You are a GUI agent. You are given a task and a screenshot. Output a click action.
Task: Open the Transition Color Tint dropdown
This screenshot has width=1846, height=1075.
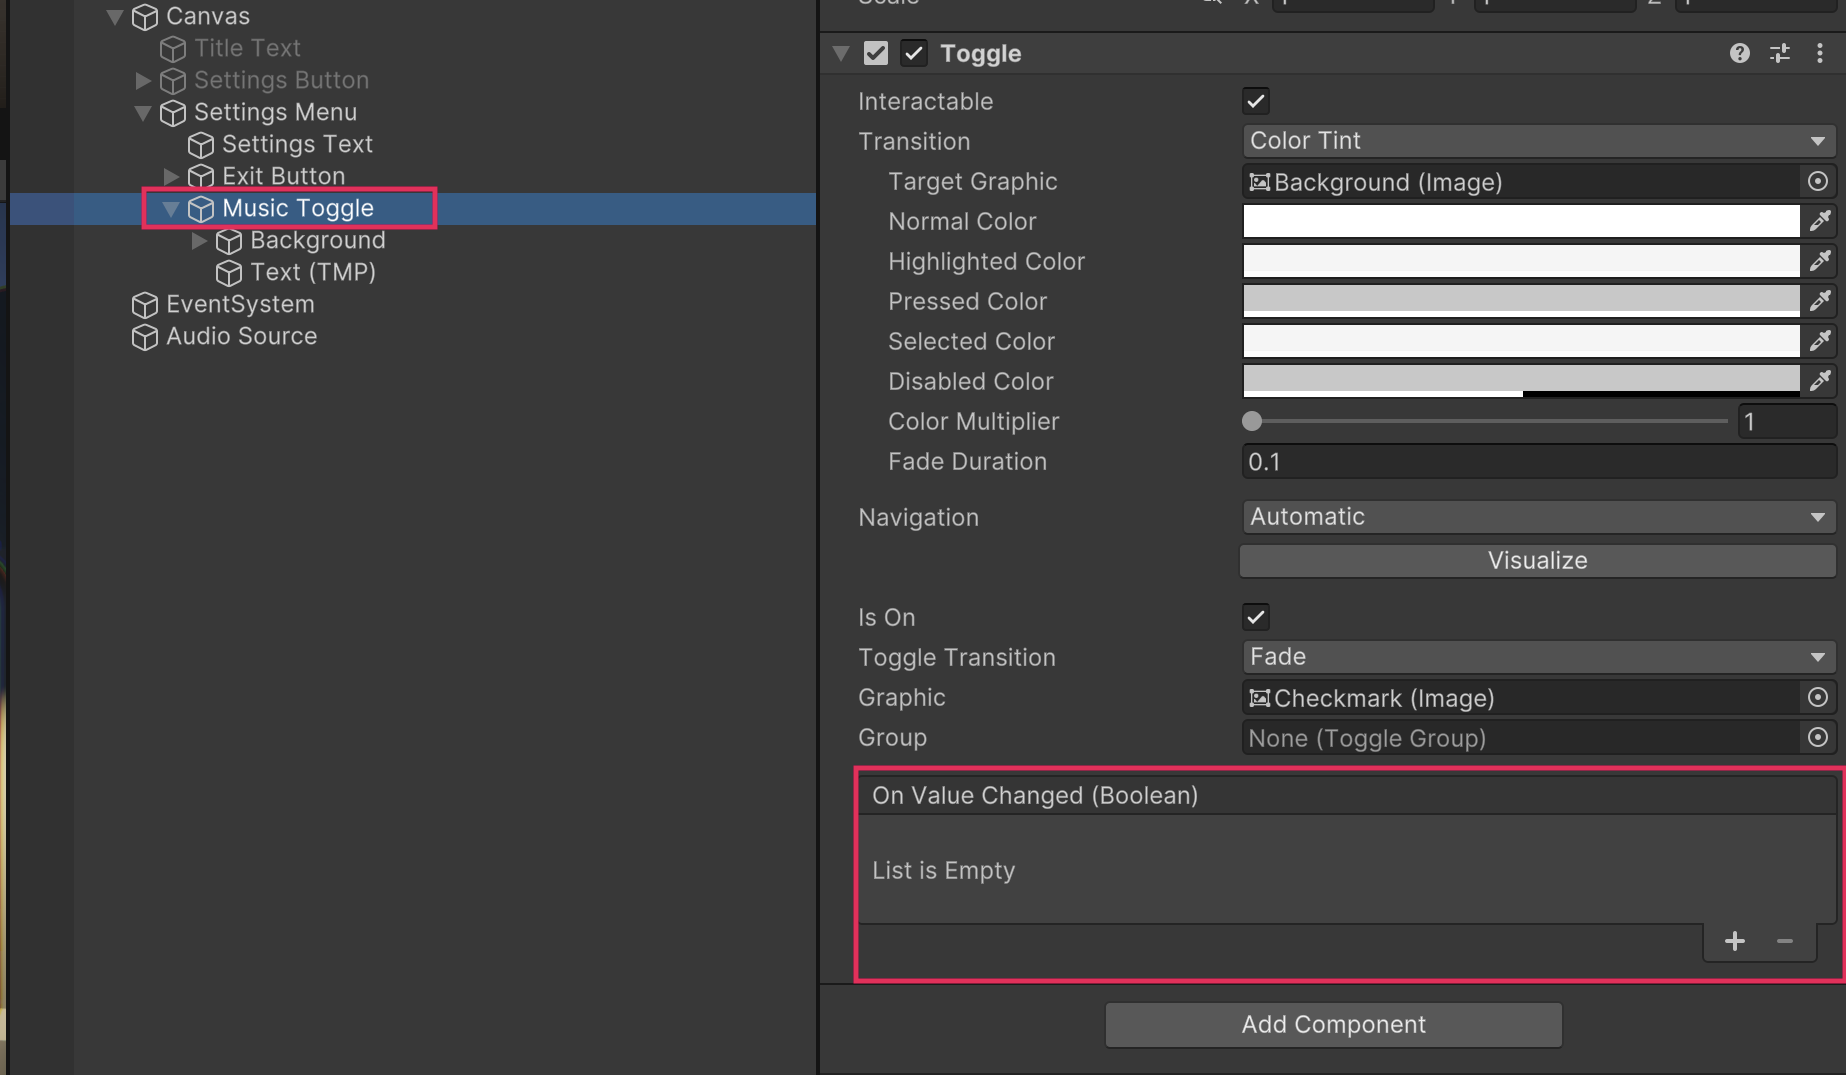pos(1537,141)
